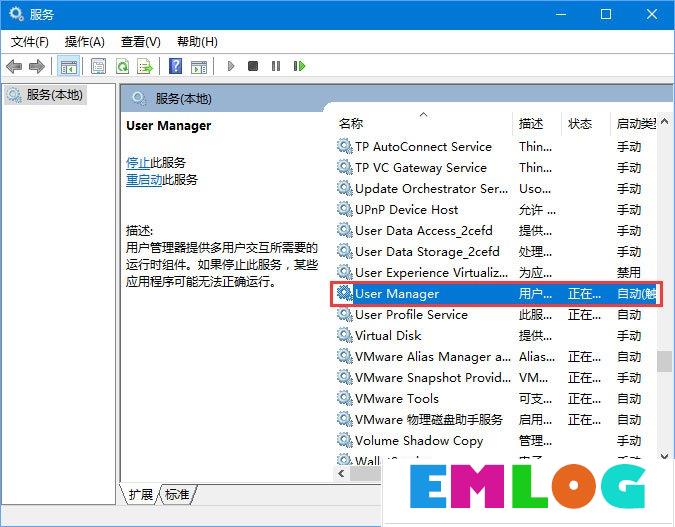This screenshot has width=675, height=527.
Task: Click the Start Service play icon
Action: (231, 66)
